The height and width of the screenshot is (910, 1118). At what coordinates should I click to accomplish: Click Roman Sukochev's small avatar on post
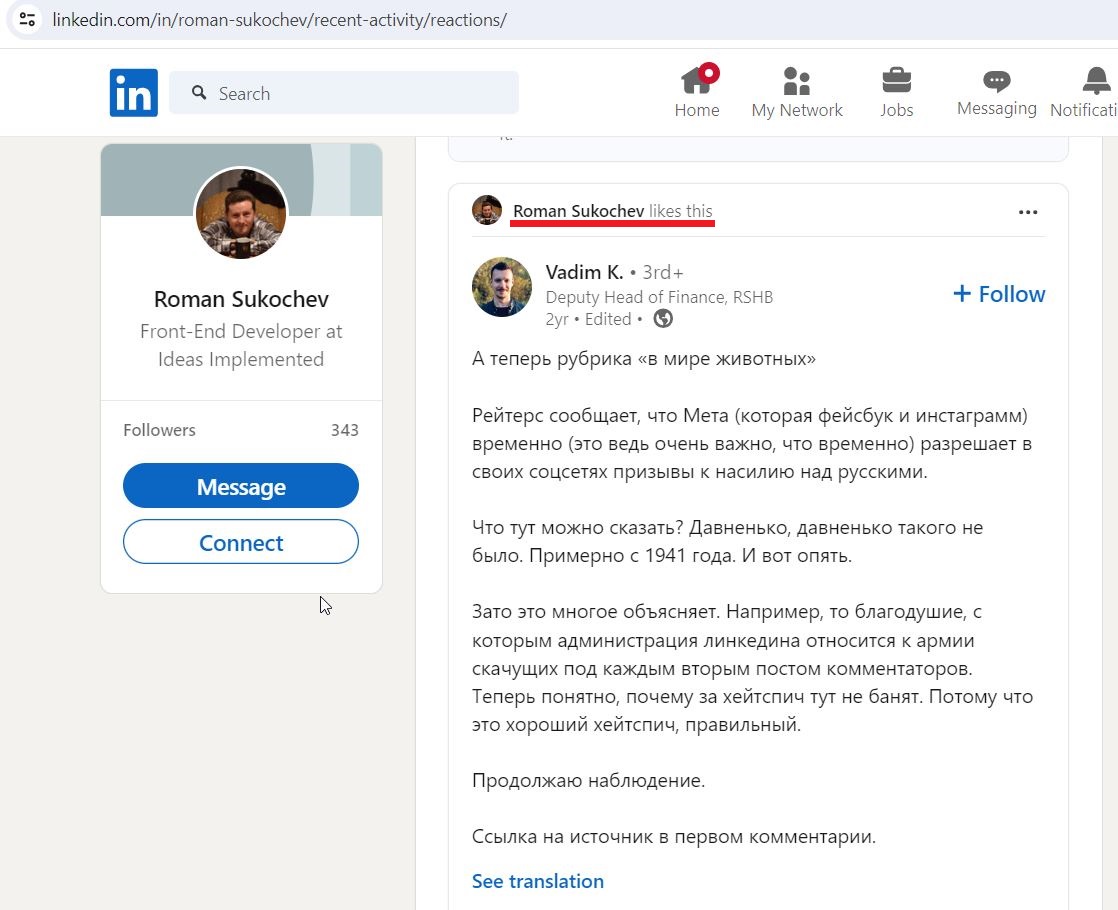click(487, 210)
